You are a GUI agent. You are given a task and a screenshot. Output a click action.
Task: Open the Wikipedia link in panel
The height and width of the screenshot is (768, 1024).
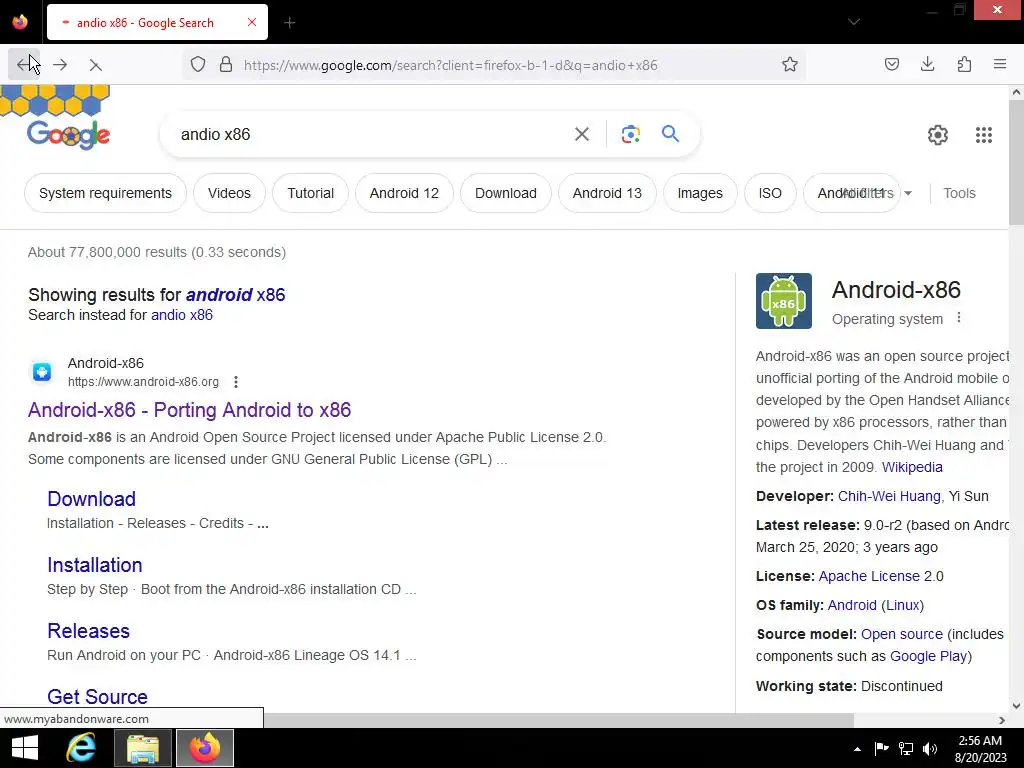[912, 467]
